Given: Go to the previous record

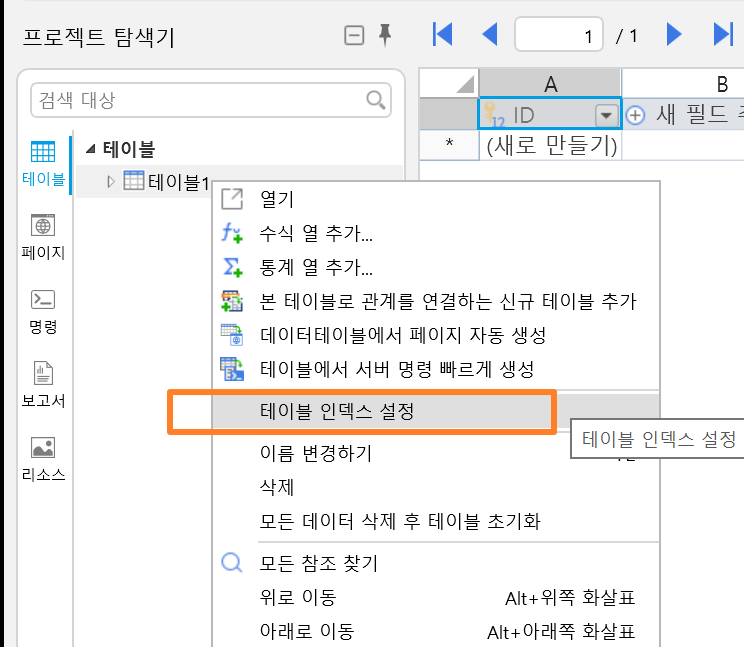Looking at the screenshot, I should (x=489, y=35).
